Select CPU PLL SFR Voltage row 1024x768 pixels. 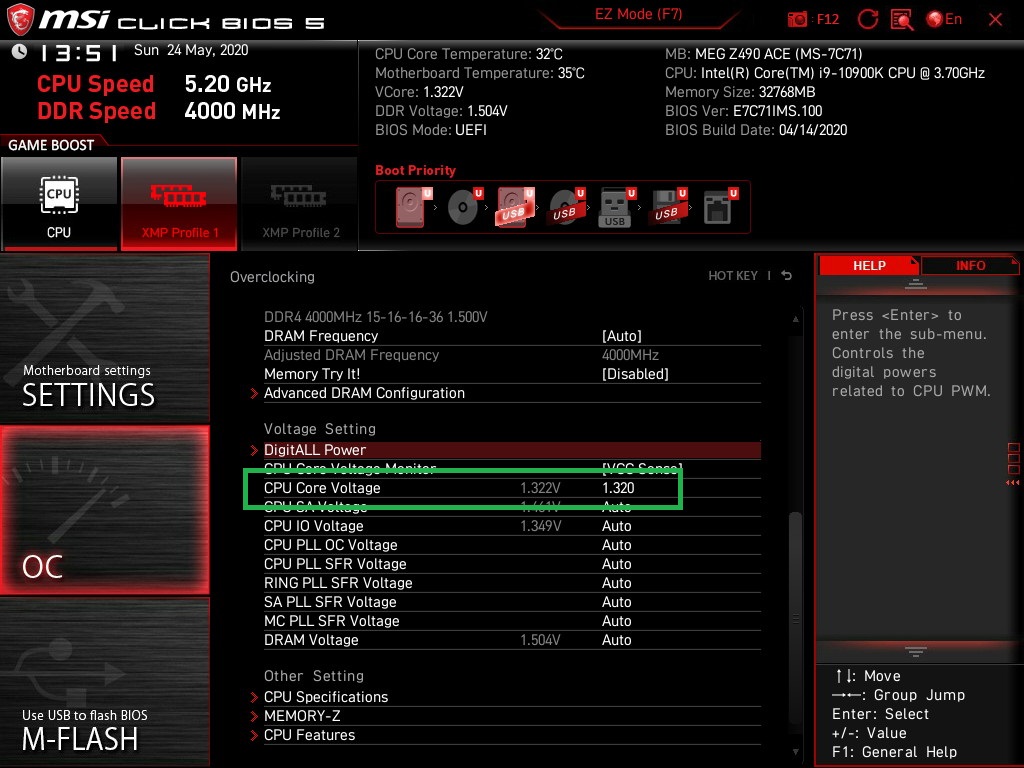click(x=512, y=564)
